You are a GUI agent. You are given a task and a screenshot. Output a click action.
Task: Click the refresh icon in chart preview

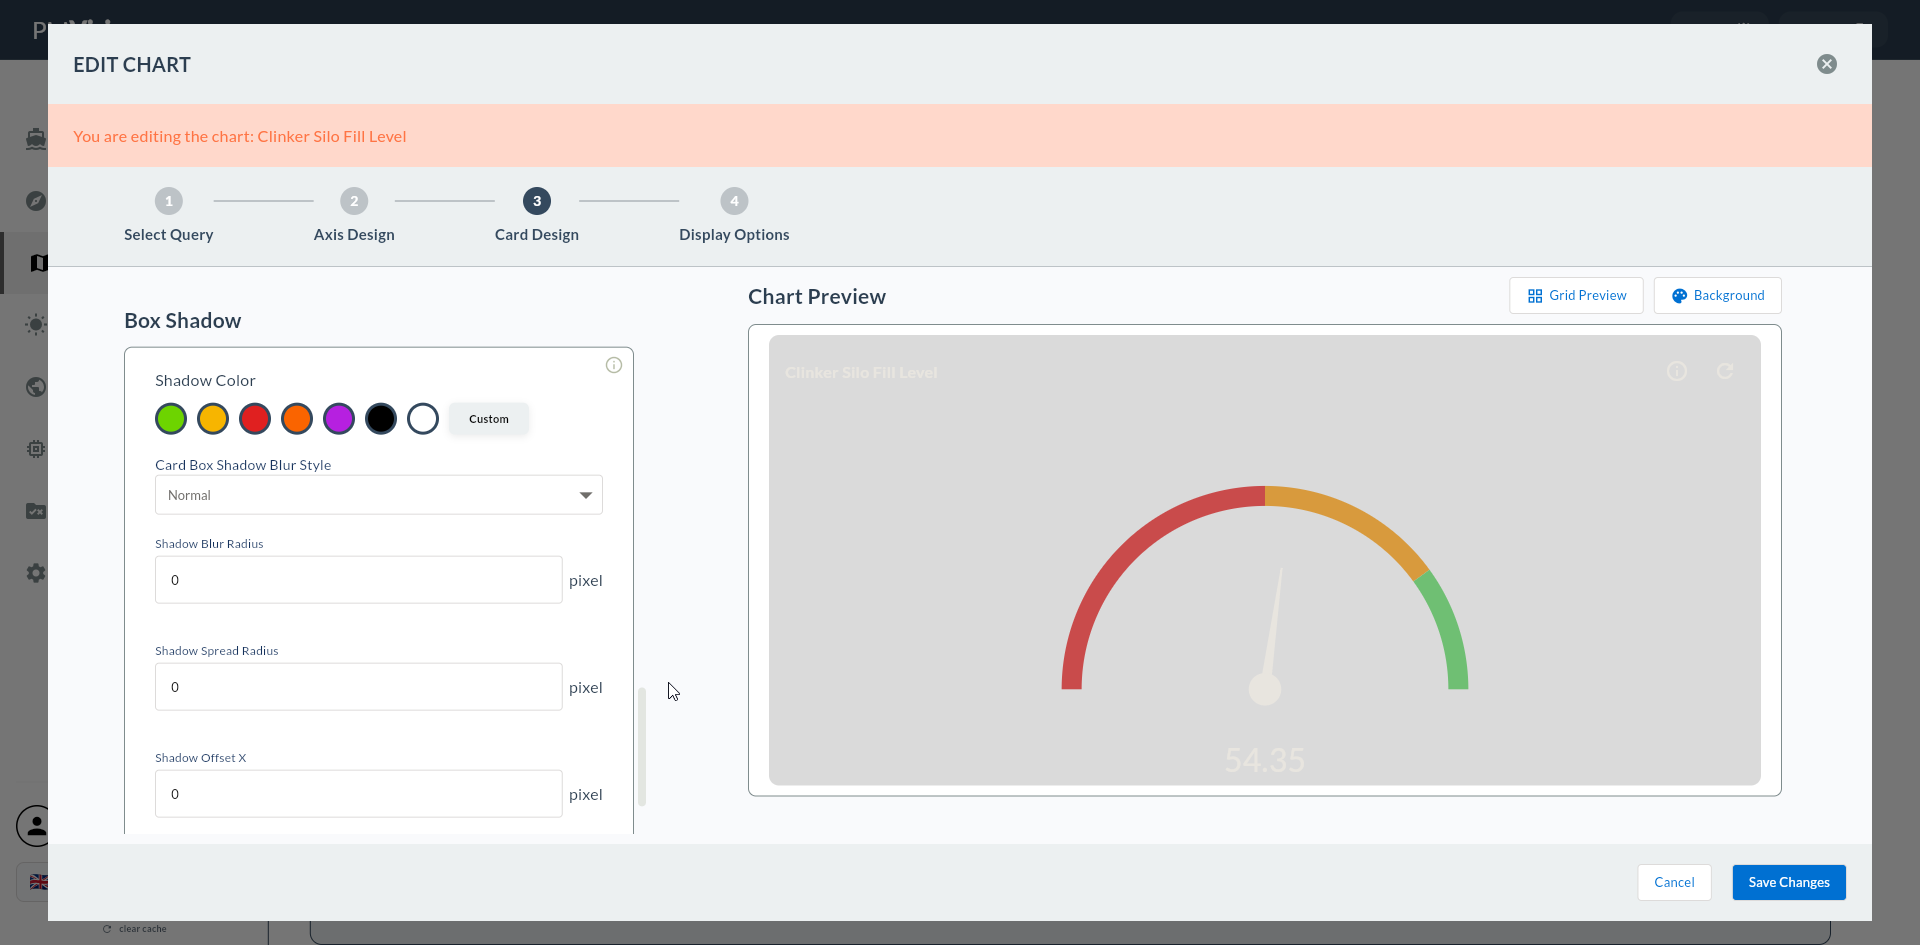pyautogui.click(x=1725, y=371)
